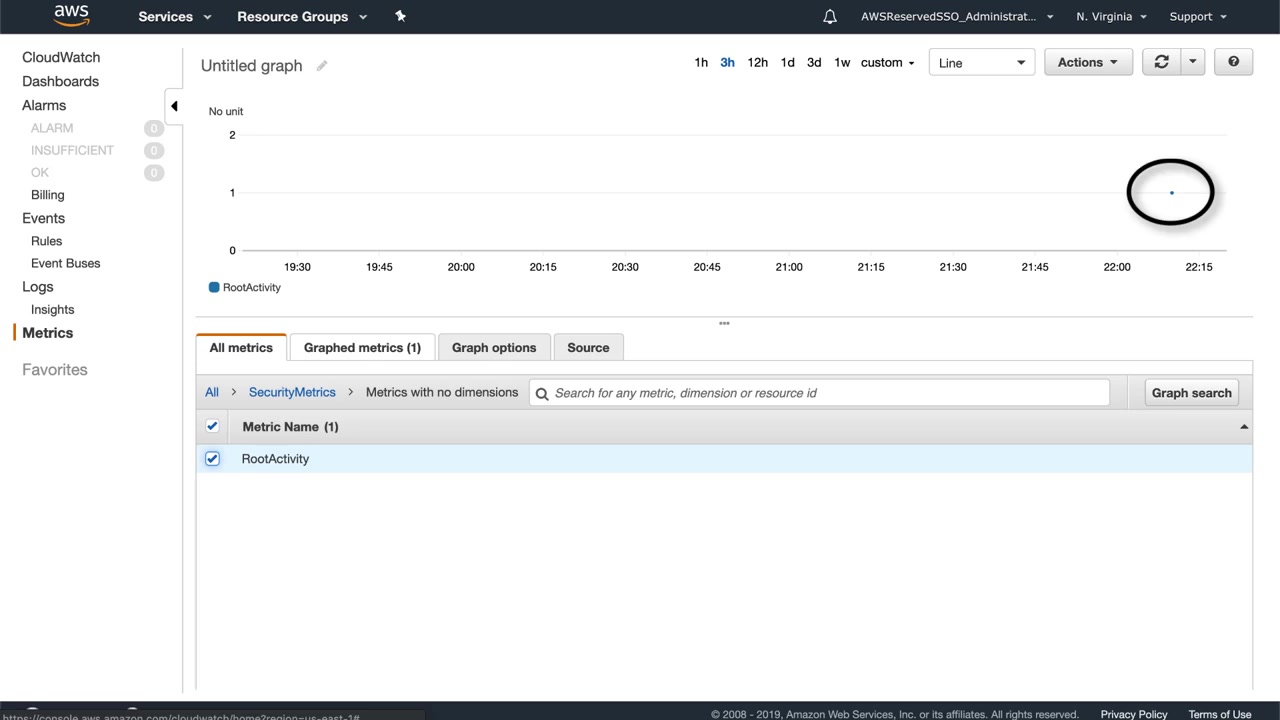This screenshot has width=1280, height=720.
Task: Open the Support dropdown menu
Action: tap(1198, 16)
